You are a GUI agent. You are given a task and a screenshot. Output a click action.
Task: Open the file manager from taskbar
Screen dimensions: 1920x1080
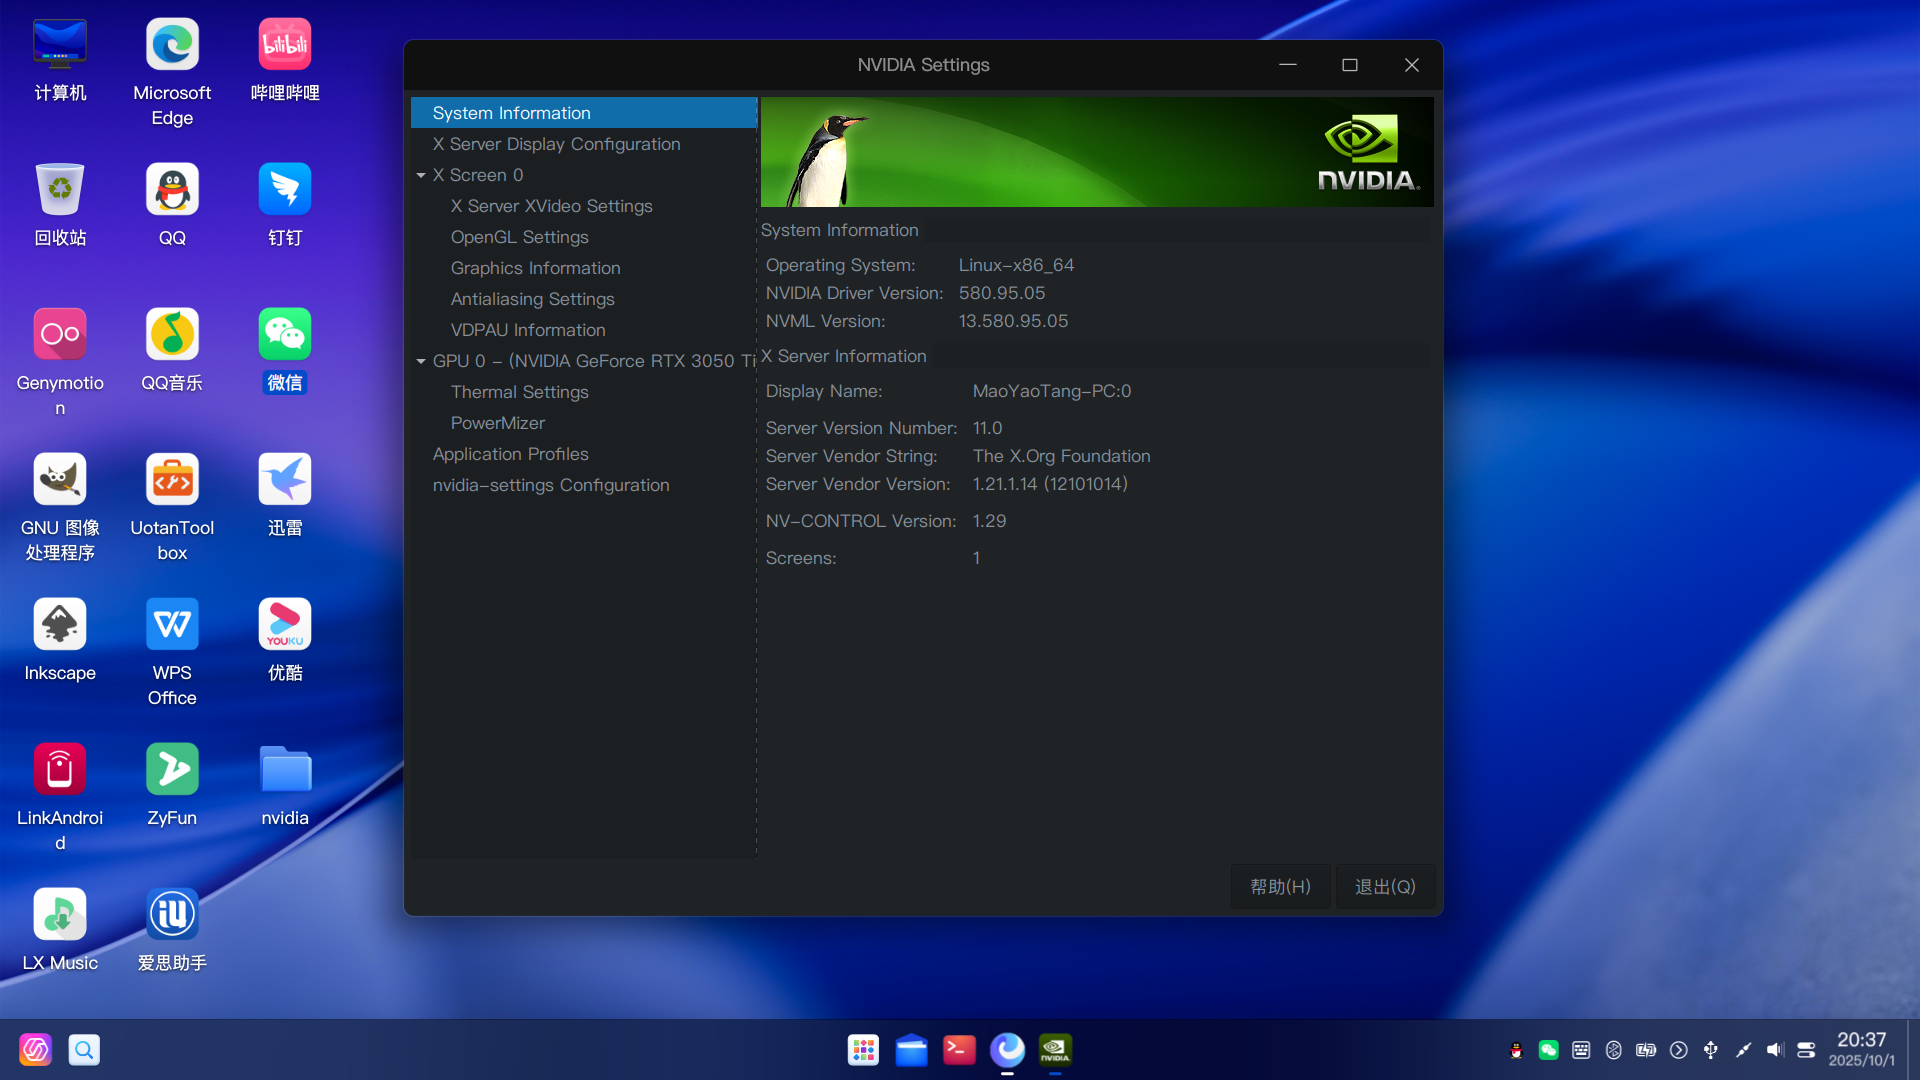911,1050
